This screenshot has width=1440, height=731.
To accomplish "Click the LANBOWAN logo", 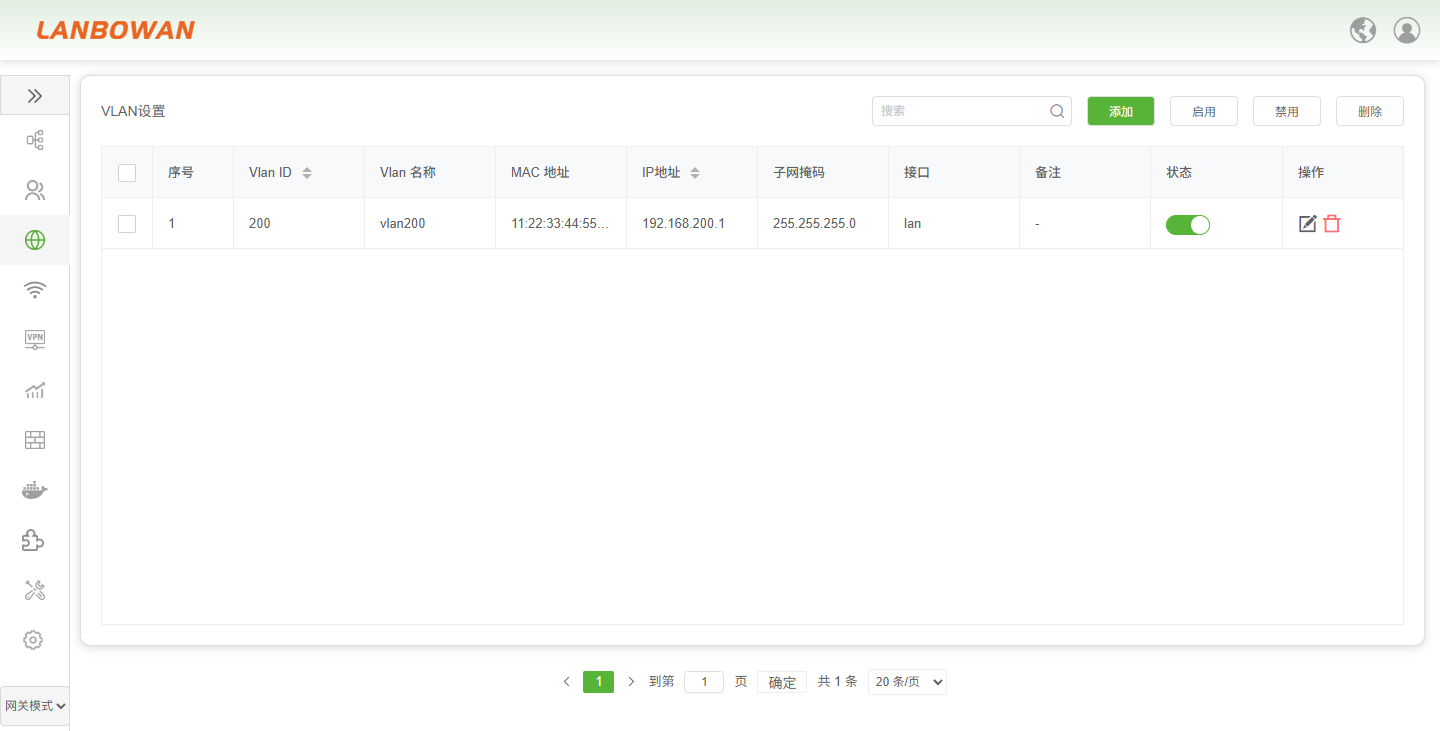I will [x=116, y=31].
